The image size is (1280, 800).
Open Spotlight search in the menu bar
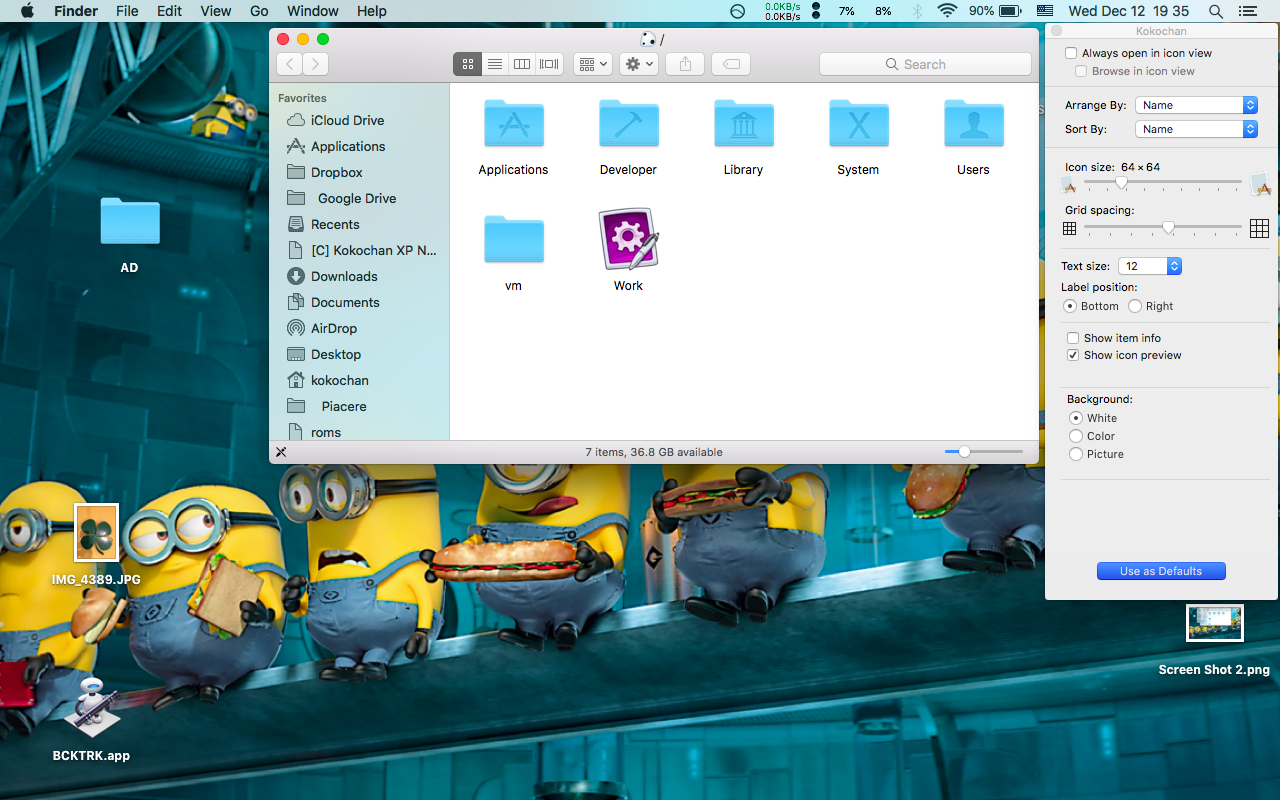coord(1216,11)
